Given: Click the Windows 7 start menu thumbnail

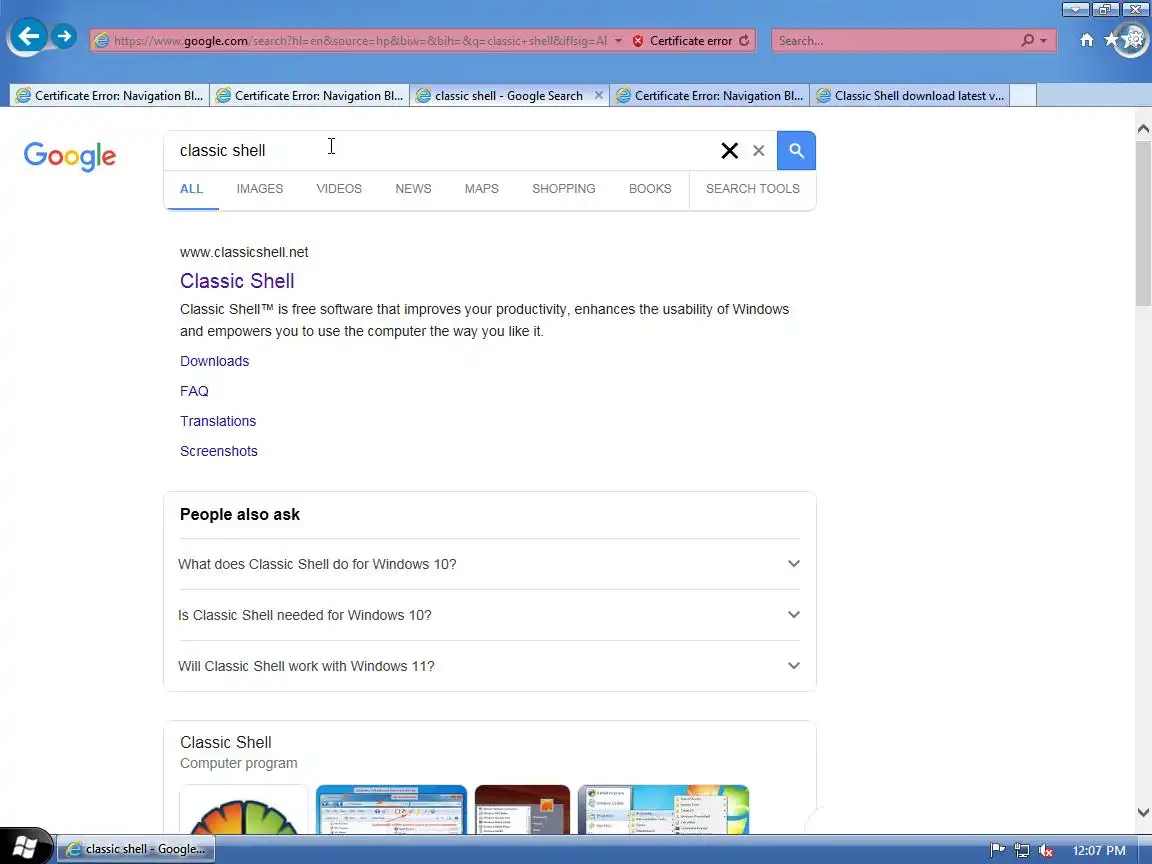Looking at the screenshot, I should [663, 810].
